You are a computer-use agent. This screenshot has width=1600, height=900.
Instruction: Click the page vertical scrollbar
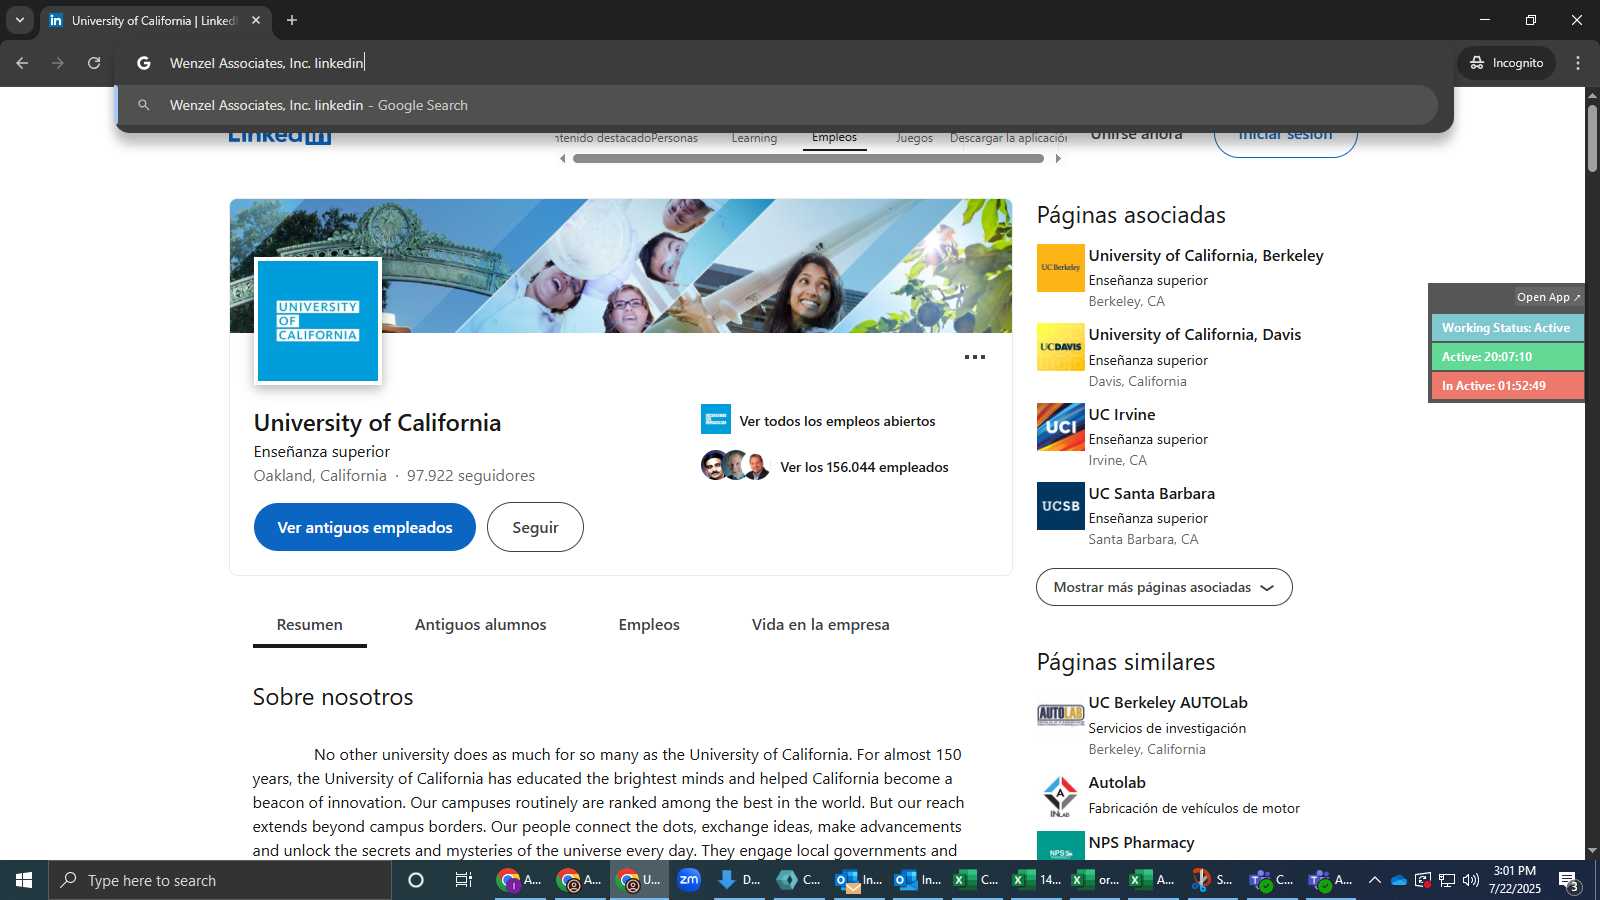[x=1592, y=137]
